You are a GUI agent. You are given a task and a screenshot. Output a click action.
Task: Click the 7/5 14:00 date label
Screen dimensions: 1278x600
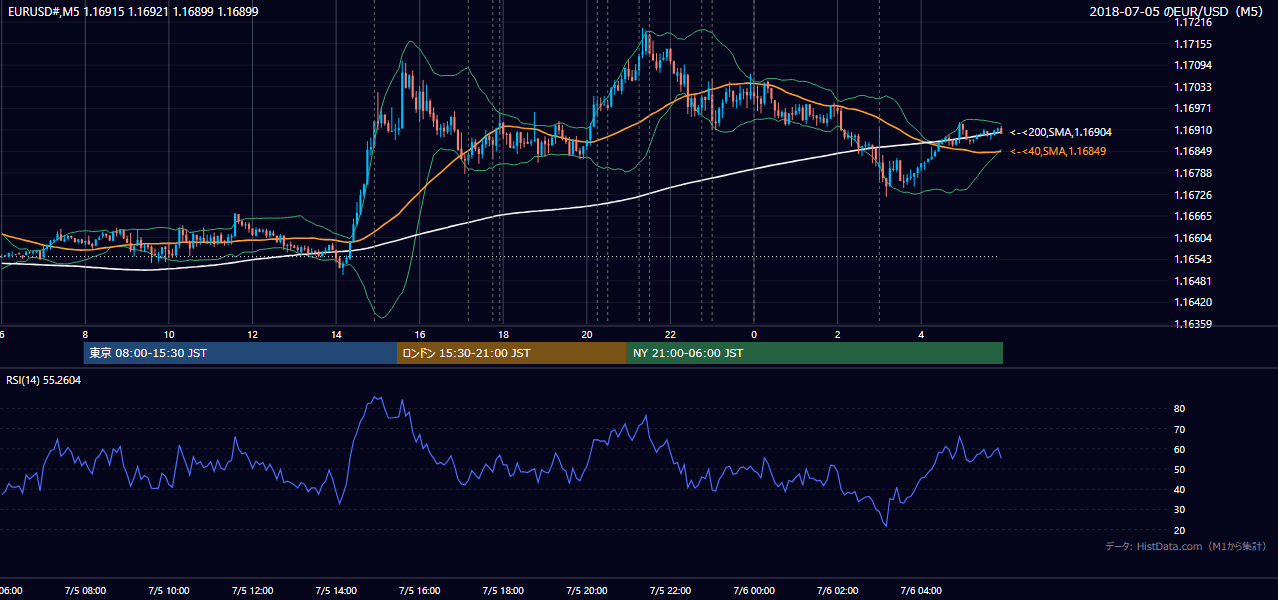[336, 590]
